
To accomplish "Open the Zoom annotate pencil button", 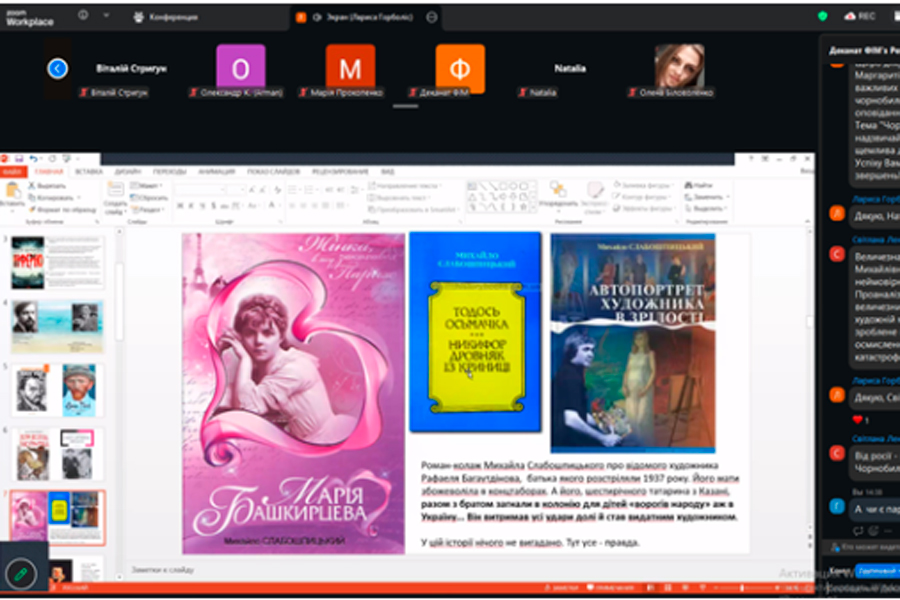I will tap(21, 574).
